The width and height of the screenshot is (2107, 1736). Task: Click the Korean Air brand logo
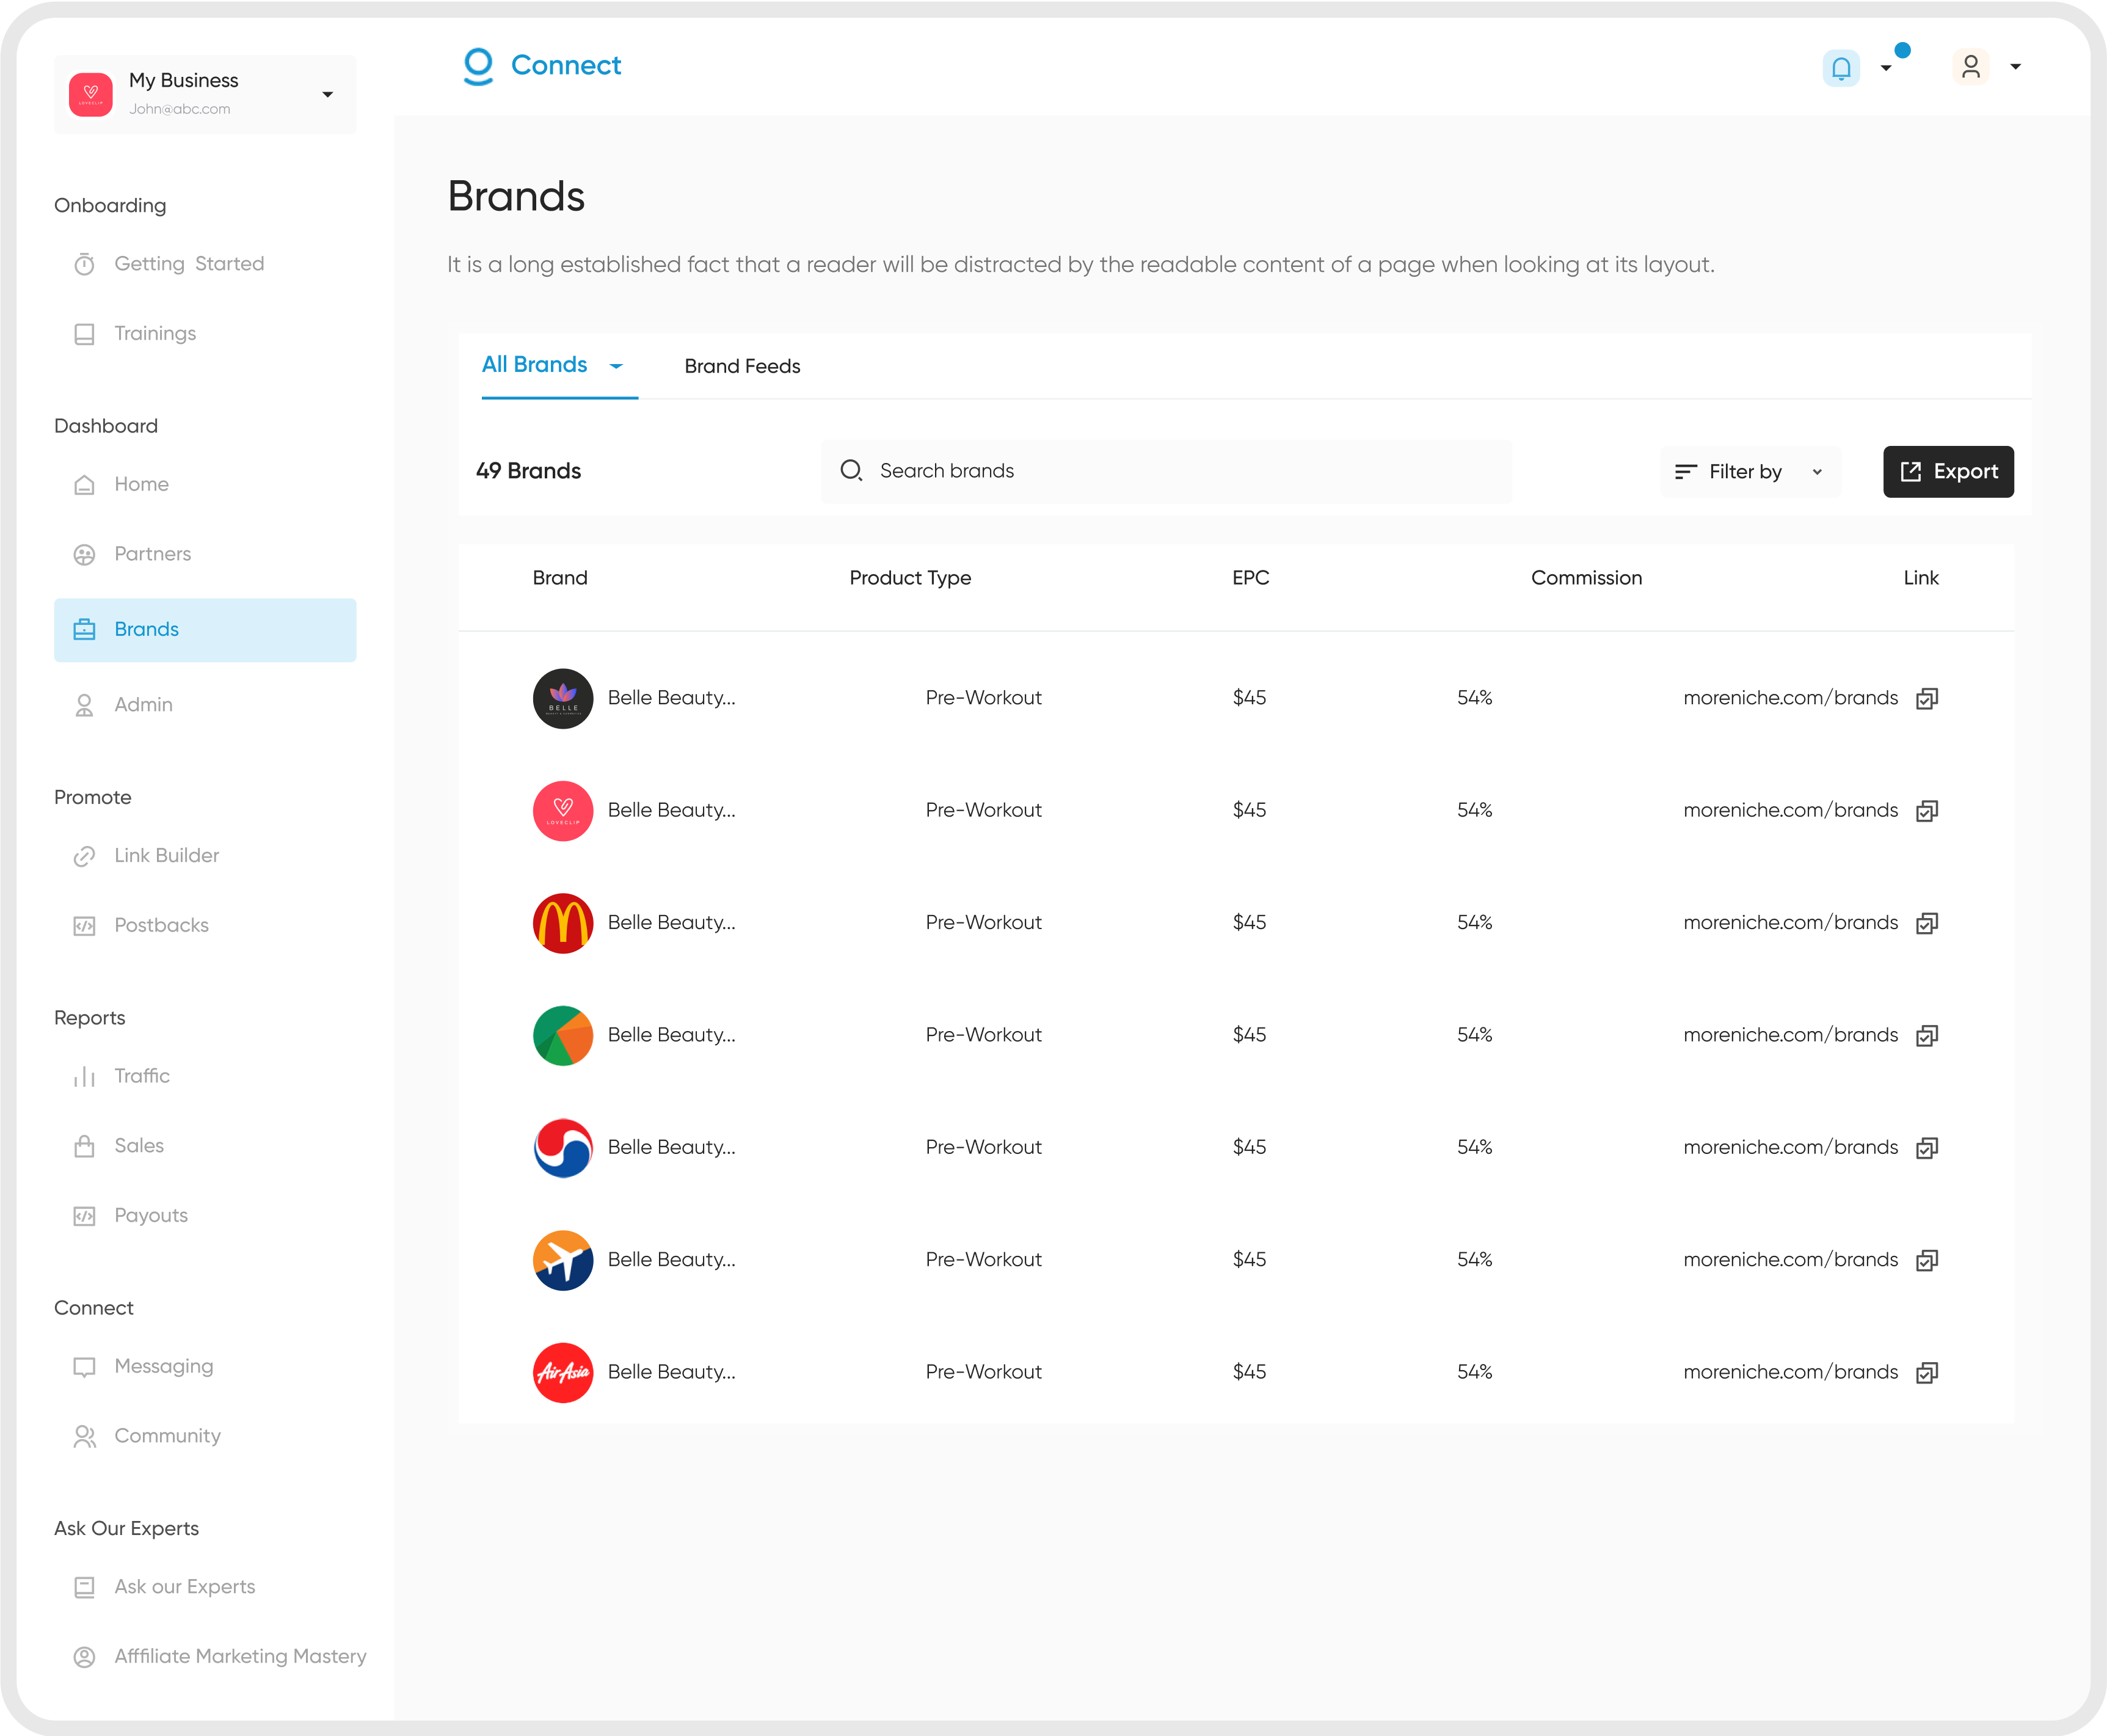563,1147
